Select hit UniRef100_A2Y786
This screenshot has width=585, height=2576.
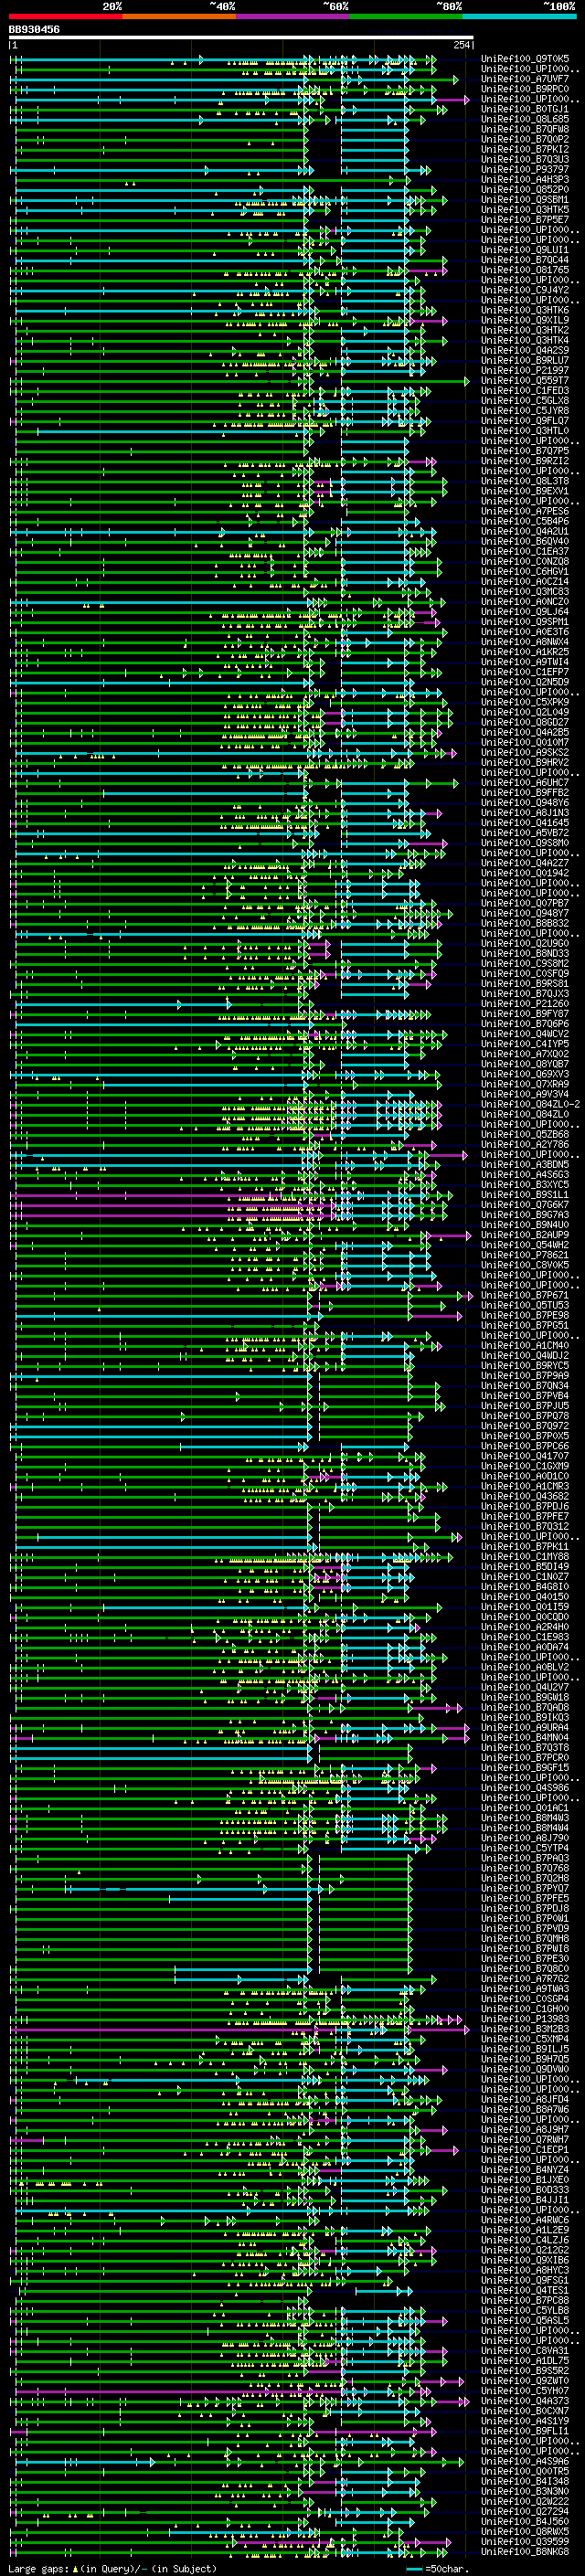point(525,1145)
